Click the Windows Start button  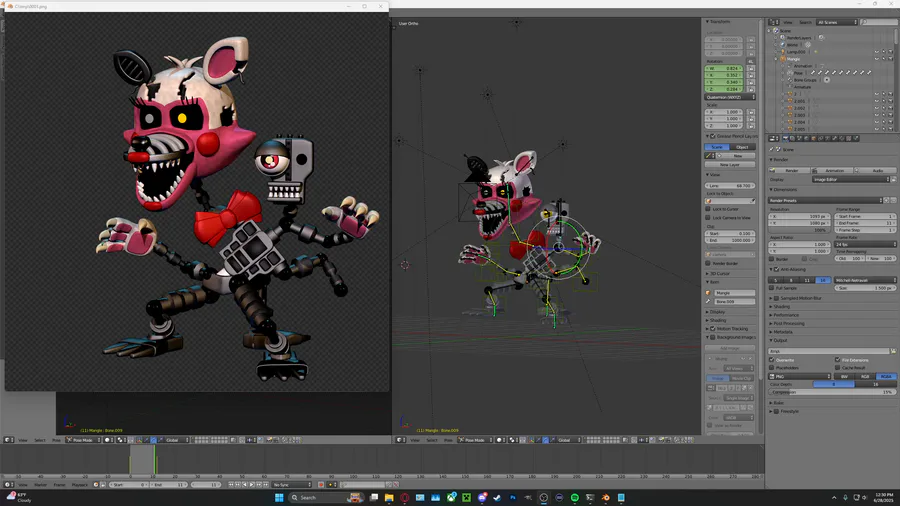pyautogui.click(x=279, y=497)
